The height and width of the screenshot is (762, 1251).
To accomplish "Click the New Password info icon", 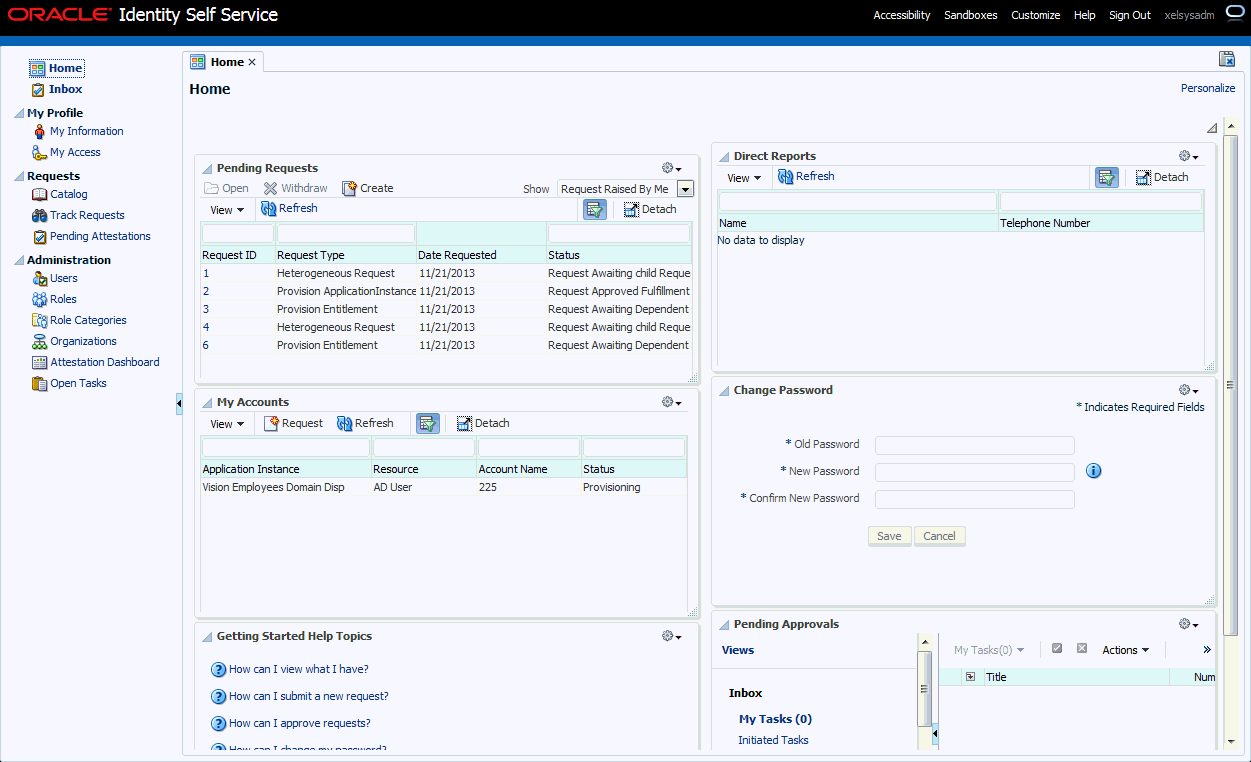I will coord(1093,471).
